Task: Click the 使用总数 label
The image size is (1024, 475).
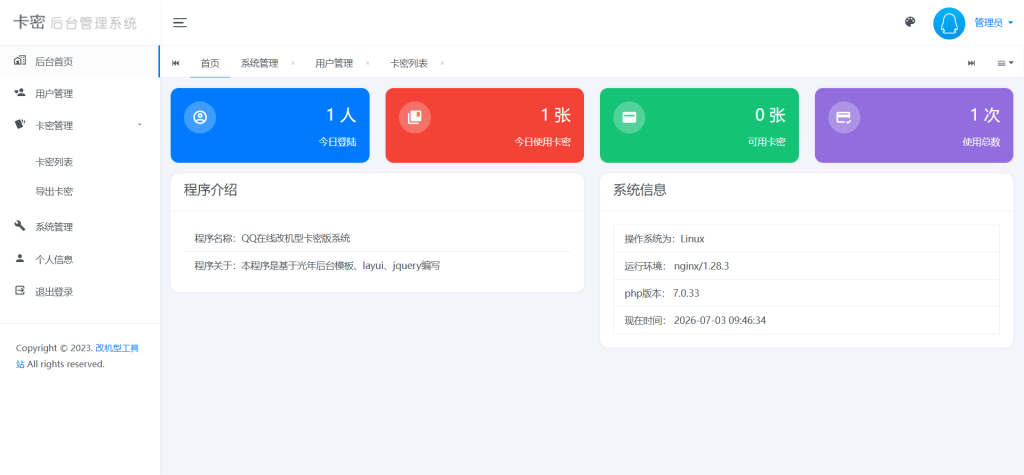Action: tap(982, 141)
